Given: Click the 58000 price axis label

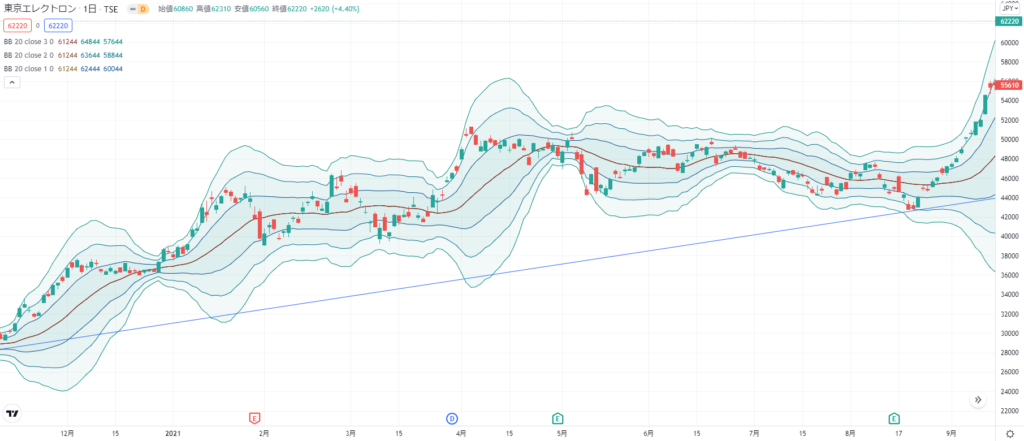Looking at the screenshot, I should coord(1010,62).
